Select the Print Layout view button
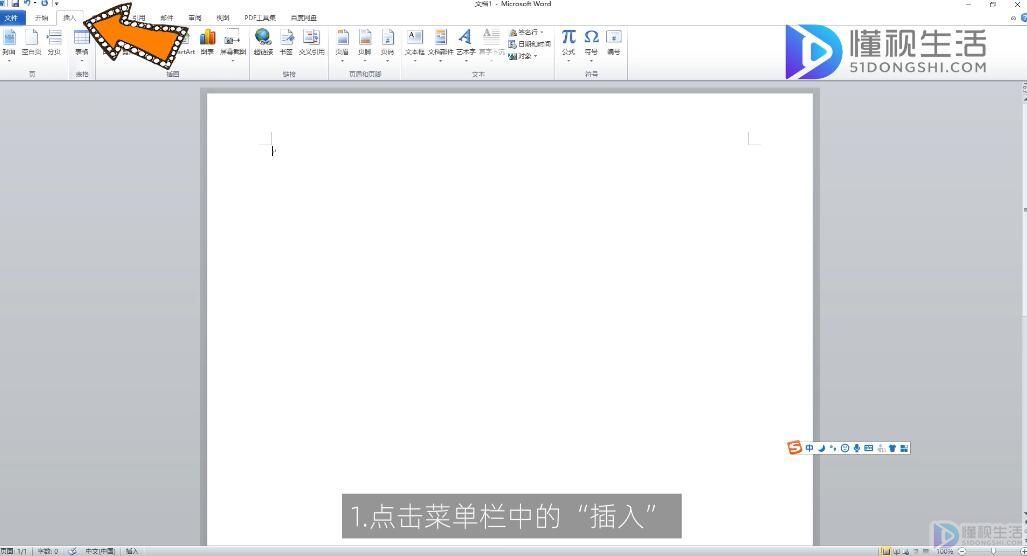Screen dimensions: 1027x556 click(886, 551)
